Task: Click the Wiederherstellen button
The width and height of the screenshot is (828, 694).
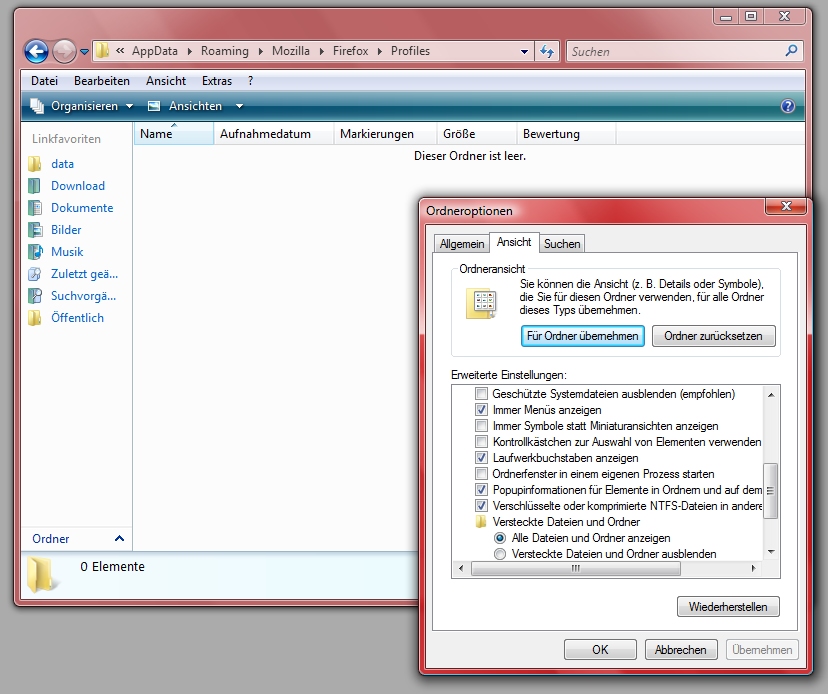Action: coord(728,607)
